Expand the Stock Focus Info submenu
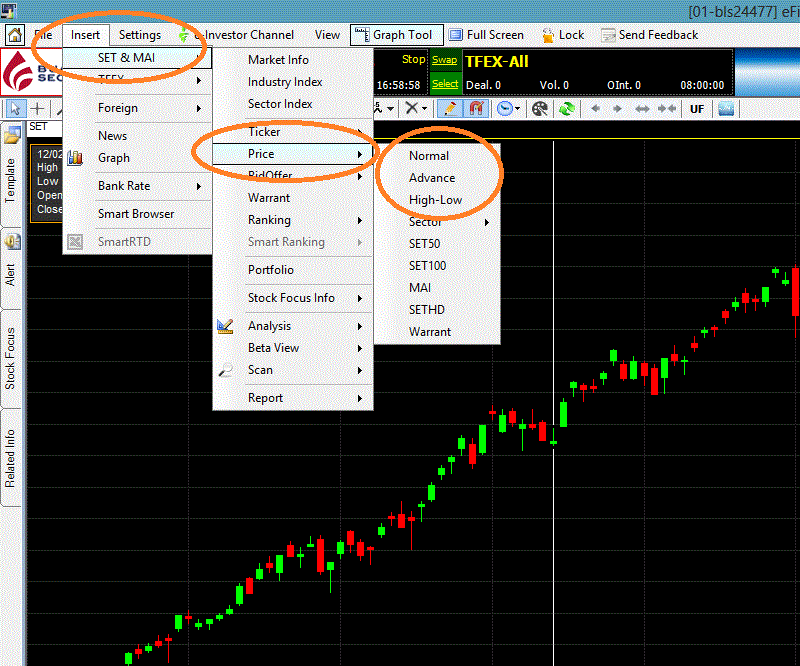This screenshot has width=800, height=666. tap(293, 298)
